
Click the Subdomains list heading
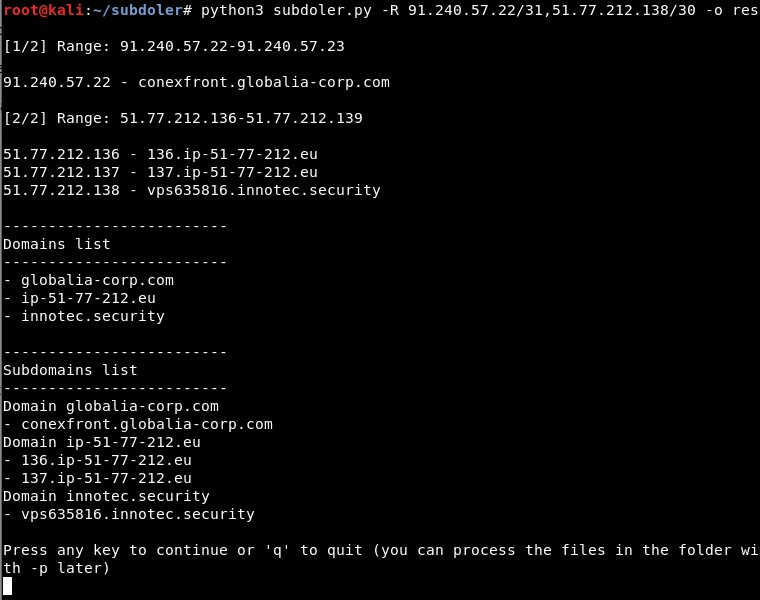(70, 370)
